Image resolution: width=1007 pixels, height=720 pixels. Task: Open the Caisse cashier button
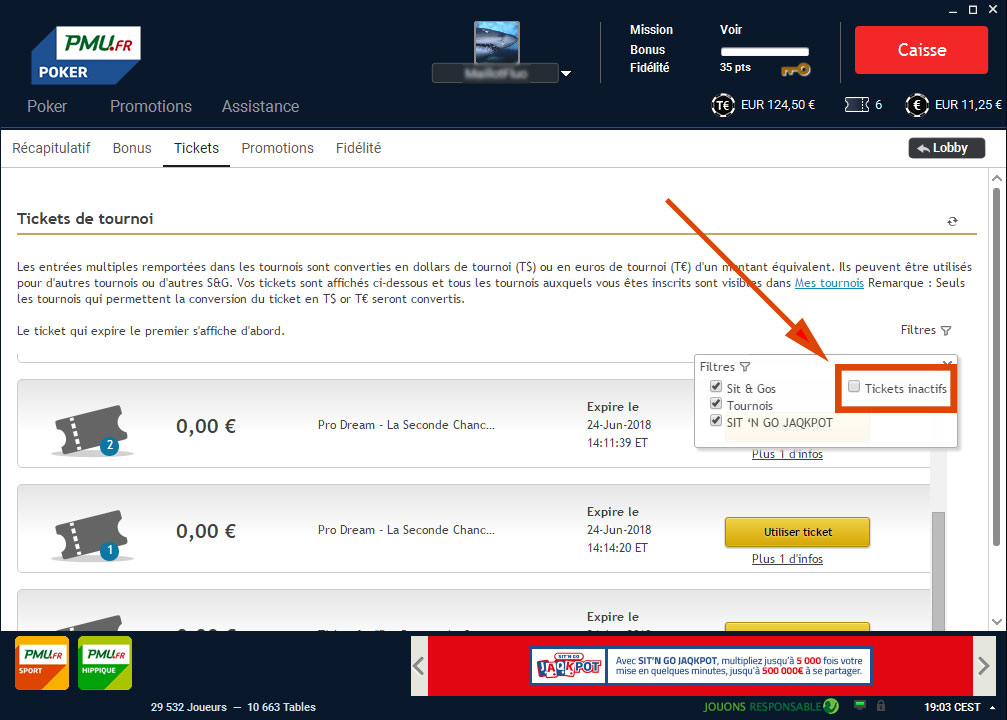coord(921,50)
